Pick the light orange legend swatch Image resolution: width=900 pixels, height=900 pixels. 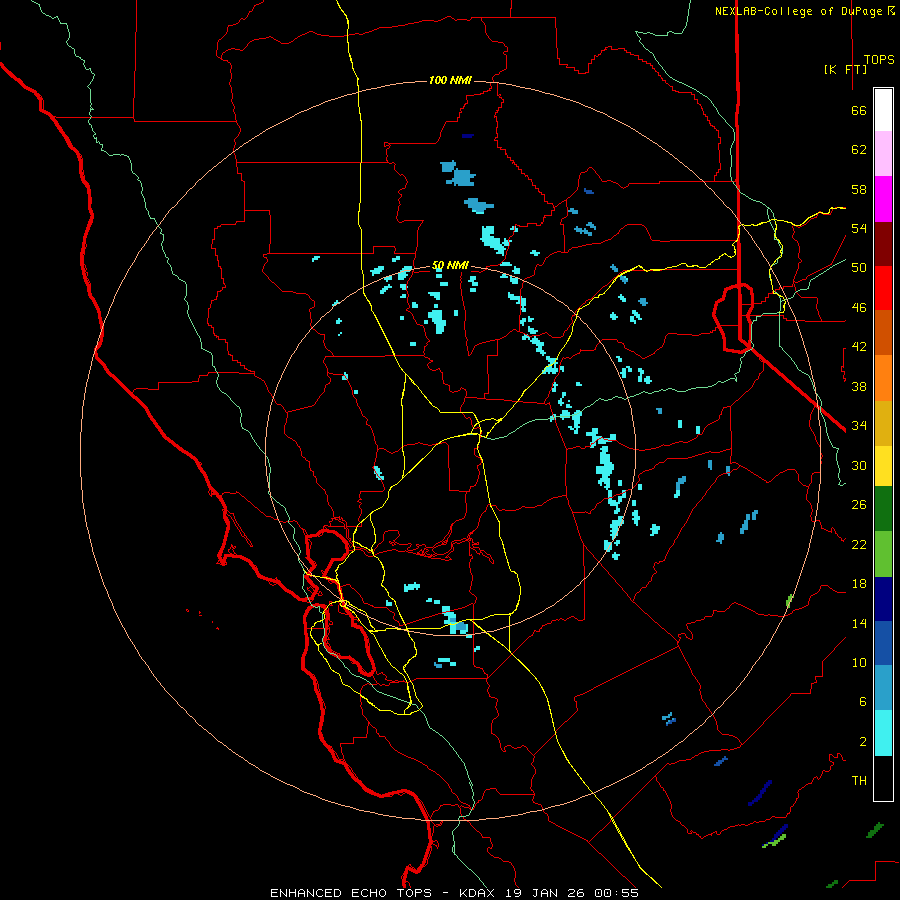click(883, 378)
